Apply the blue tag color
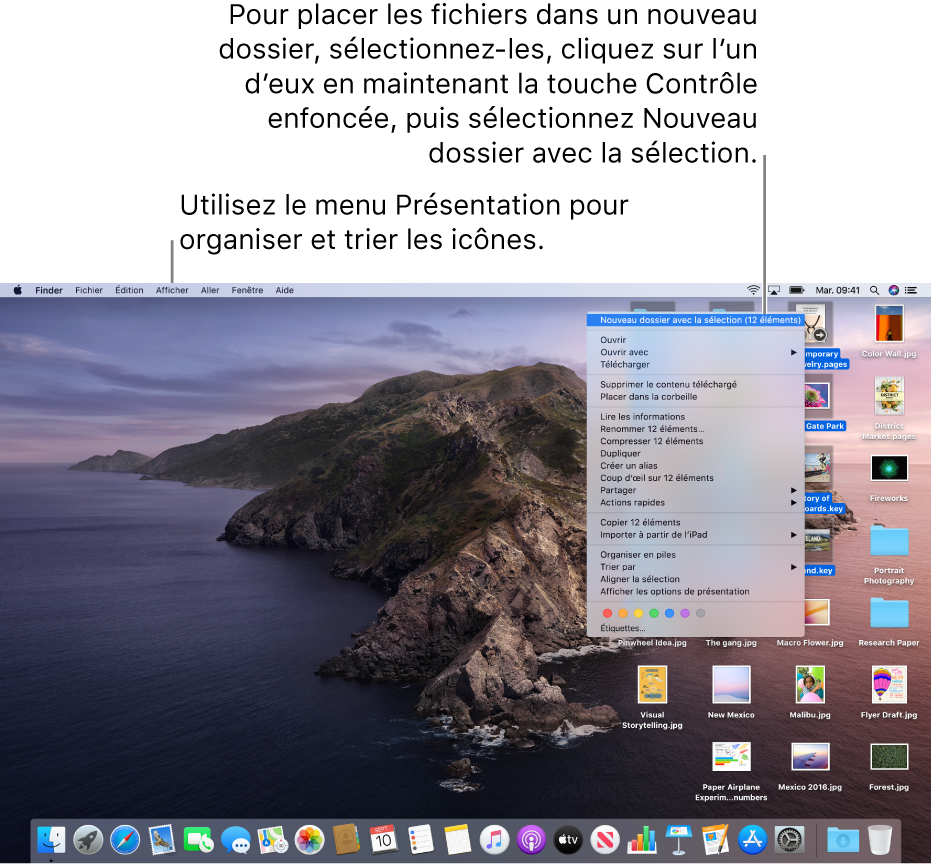Screen dimensions: 931x865 point(669,613)
